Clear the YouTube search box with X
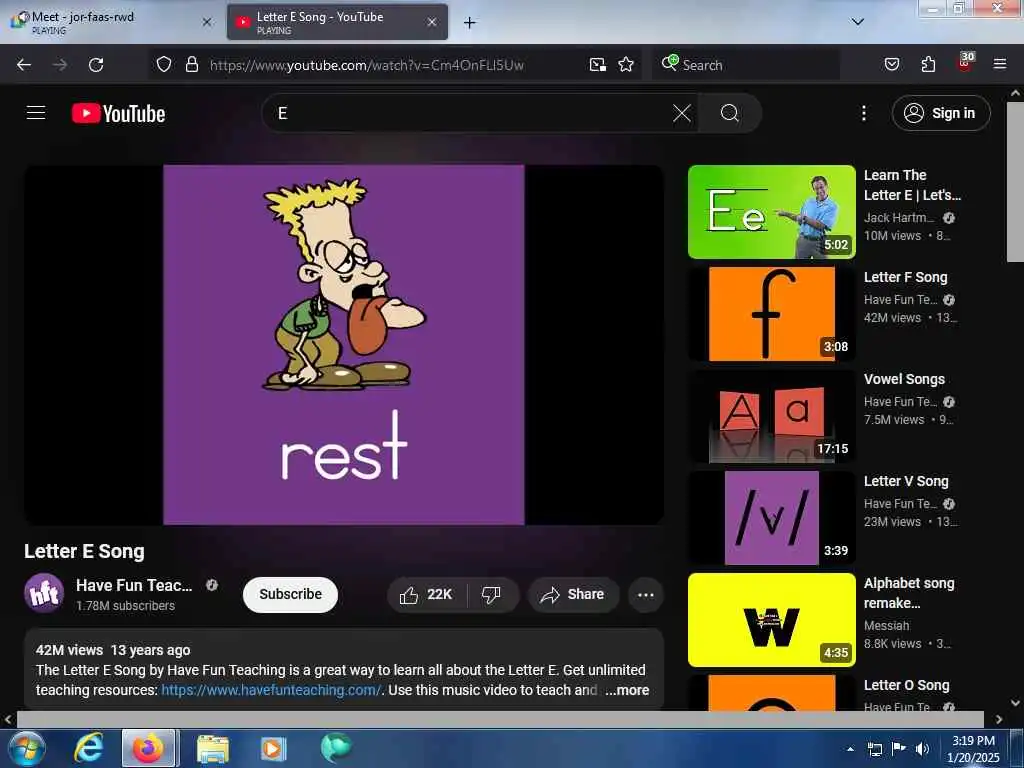The image size is (1024, 768). click(x=681, y=113)
